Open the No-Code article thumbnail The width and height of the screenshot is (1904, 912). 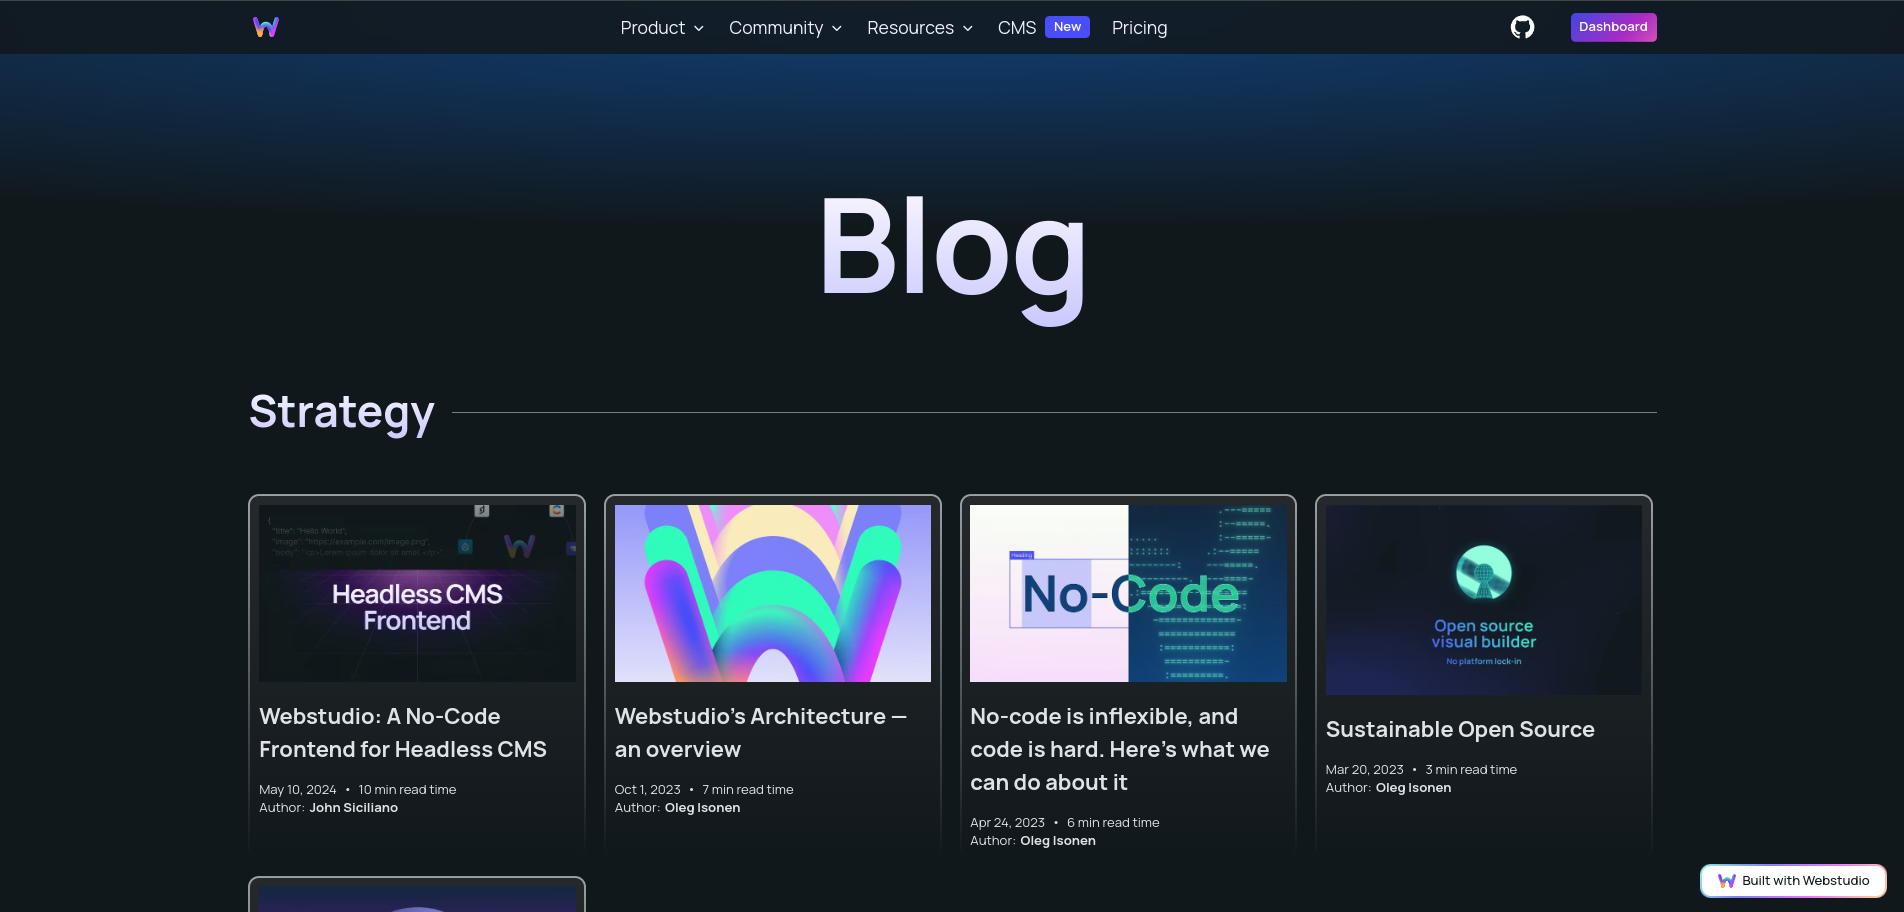1128,593
